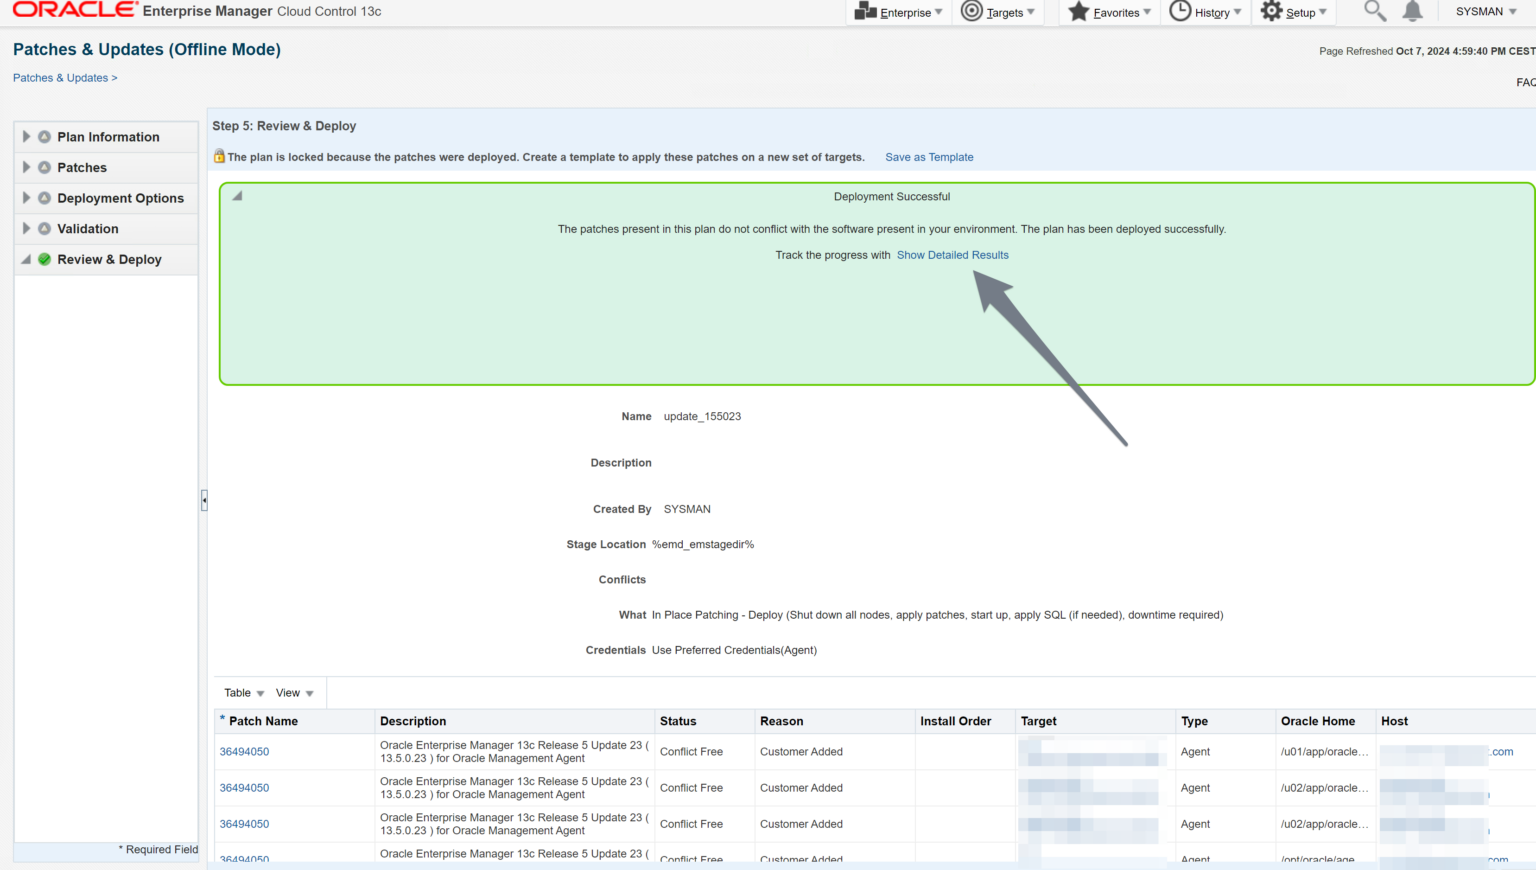Collapse the Deployment Successful message panel
Image resolution: width=1536 pixels, height=870 pixels.
(238, 196)
